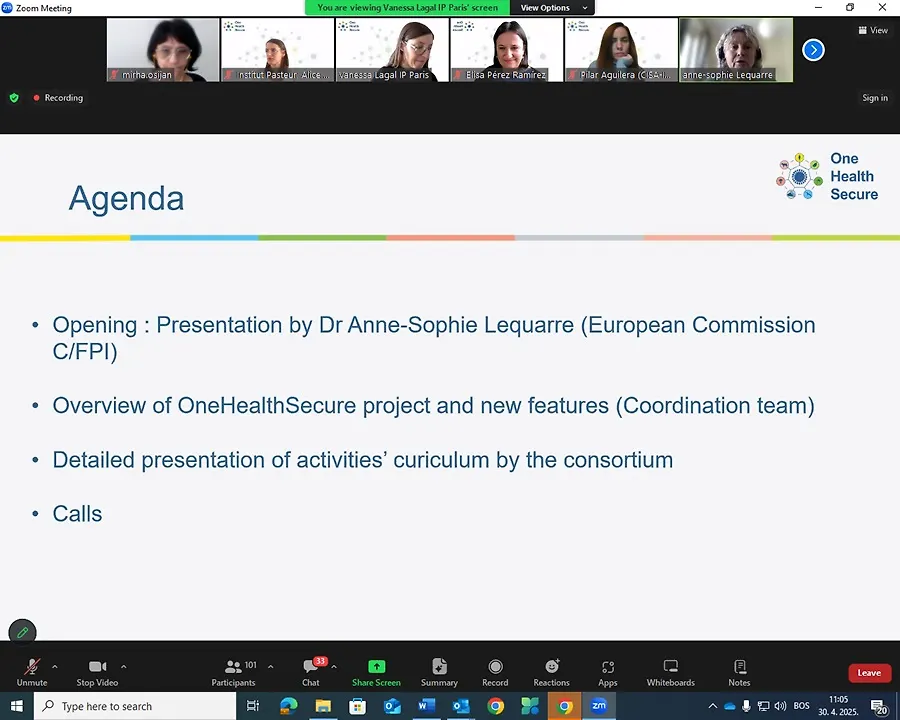Expand video options arrow beside Stop Video

[x=124, y=666]
